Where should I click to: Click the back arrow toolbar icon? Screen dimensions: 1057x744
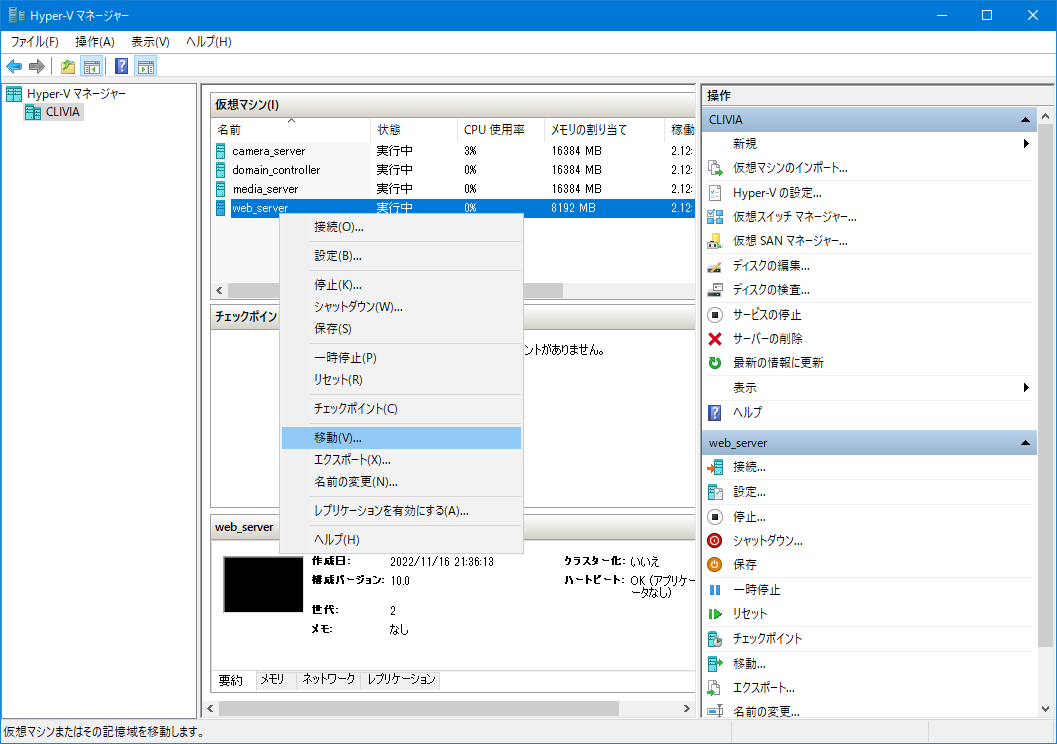pos(14,66)
